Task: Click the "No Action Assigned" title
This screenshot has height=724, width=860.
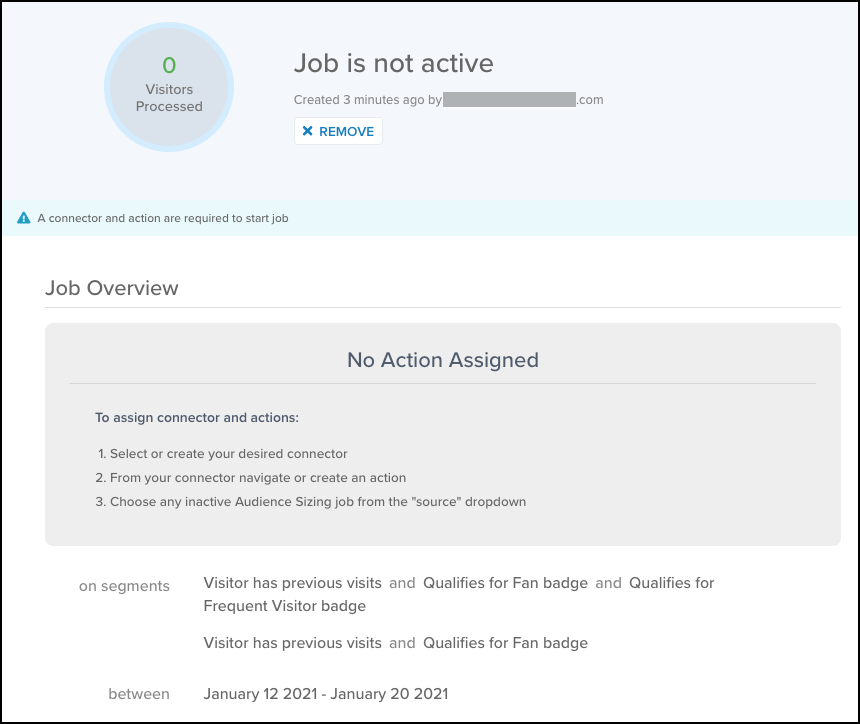Action: pyautogui.click(x=442, y=360)
